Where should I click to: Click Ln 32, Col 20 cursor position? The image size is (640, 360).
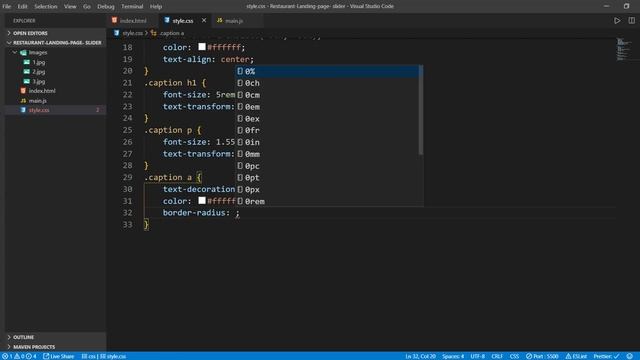pos(420,356)
